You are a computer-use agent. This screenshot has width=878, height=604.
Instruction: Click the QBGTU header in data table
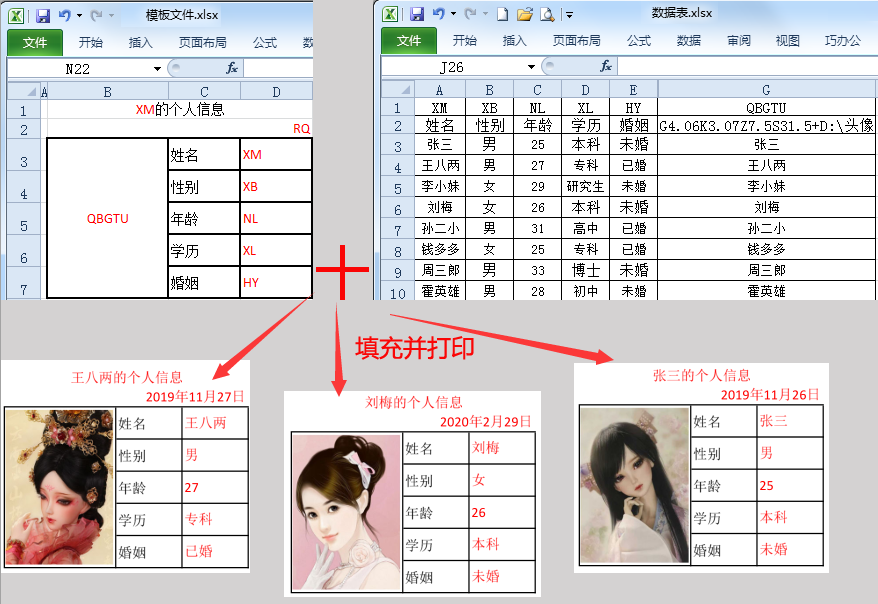point(766,107)
